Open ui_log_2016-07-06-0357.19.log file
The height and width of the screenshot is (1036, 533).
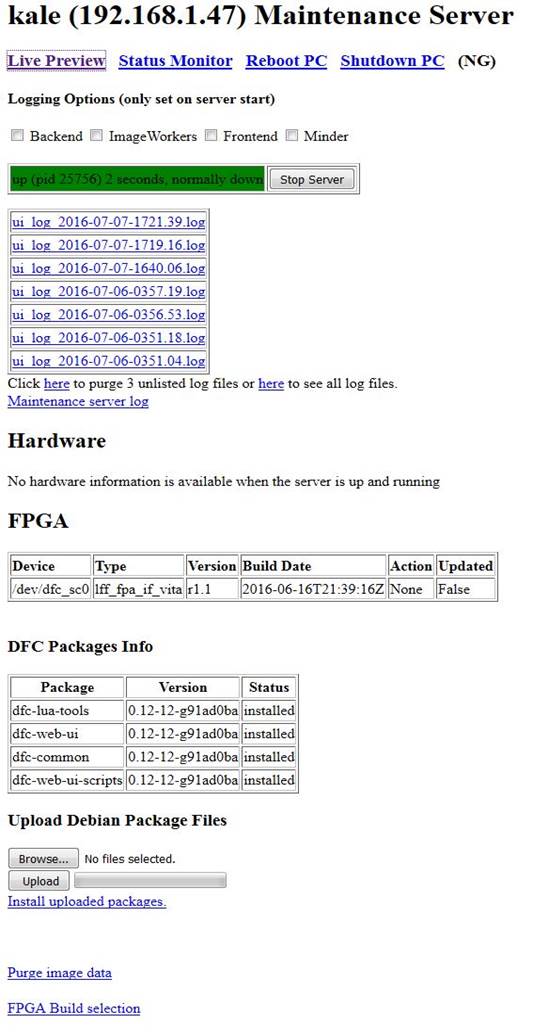(x=108, y=291)
